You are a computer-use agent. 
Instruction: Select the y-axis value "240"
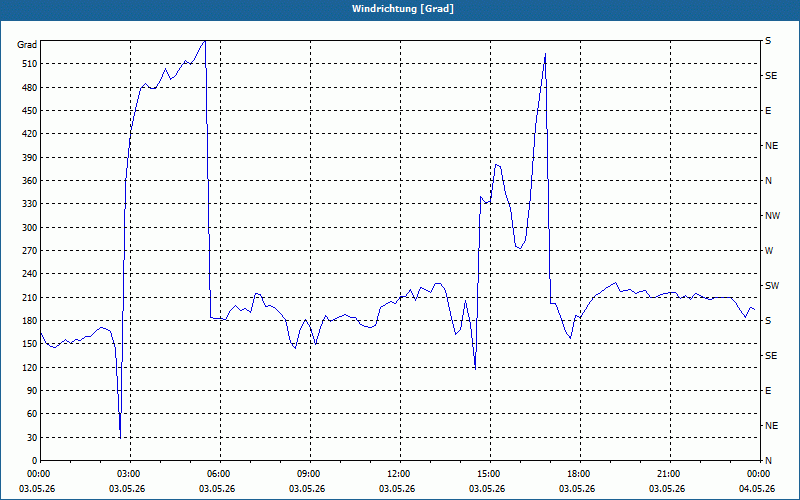(x=29, y=274)
